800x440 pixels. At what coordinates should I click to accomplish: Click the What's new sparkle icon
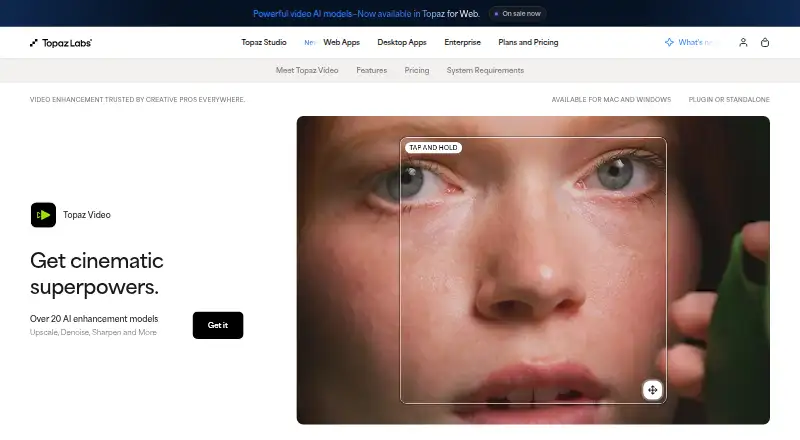click(669, 42)
